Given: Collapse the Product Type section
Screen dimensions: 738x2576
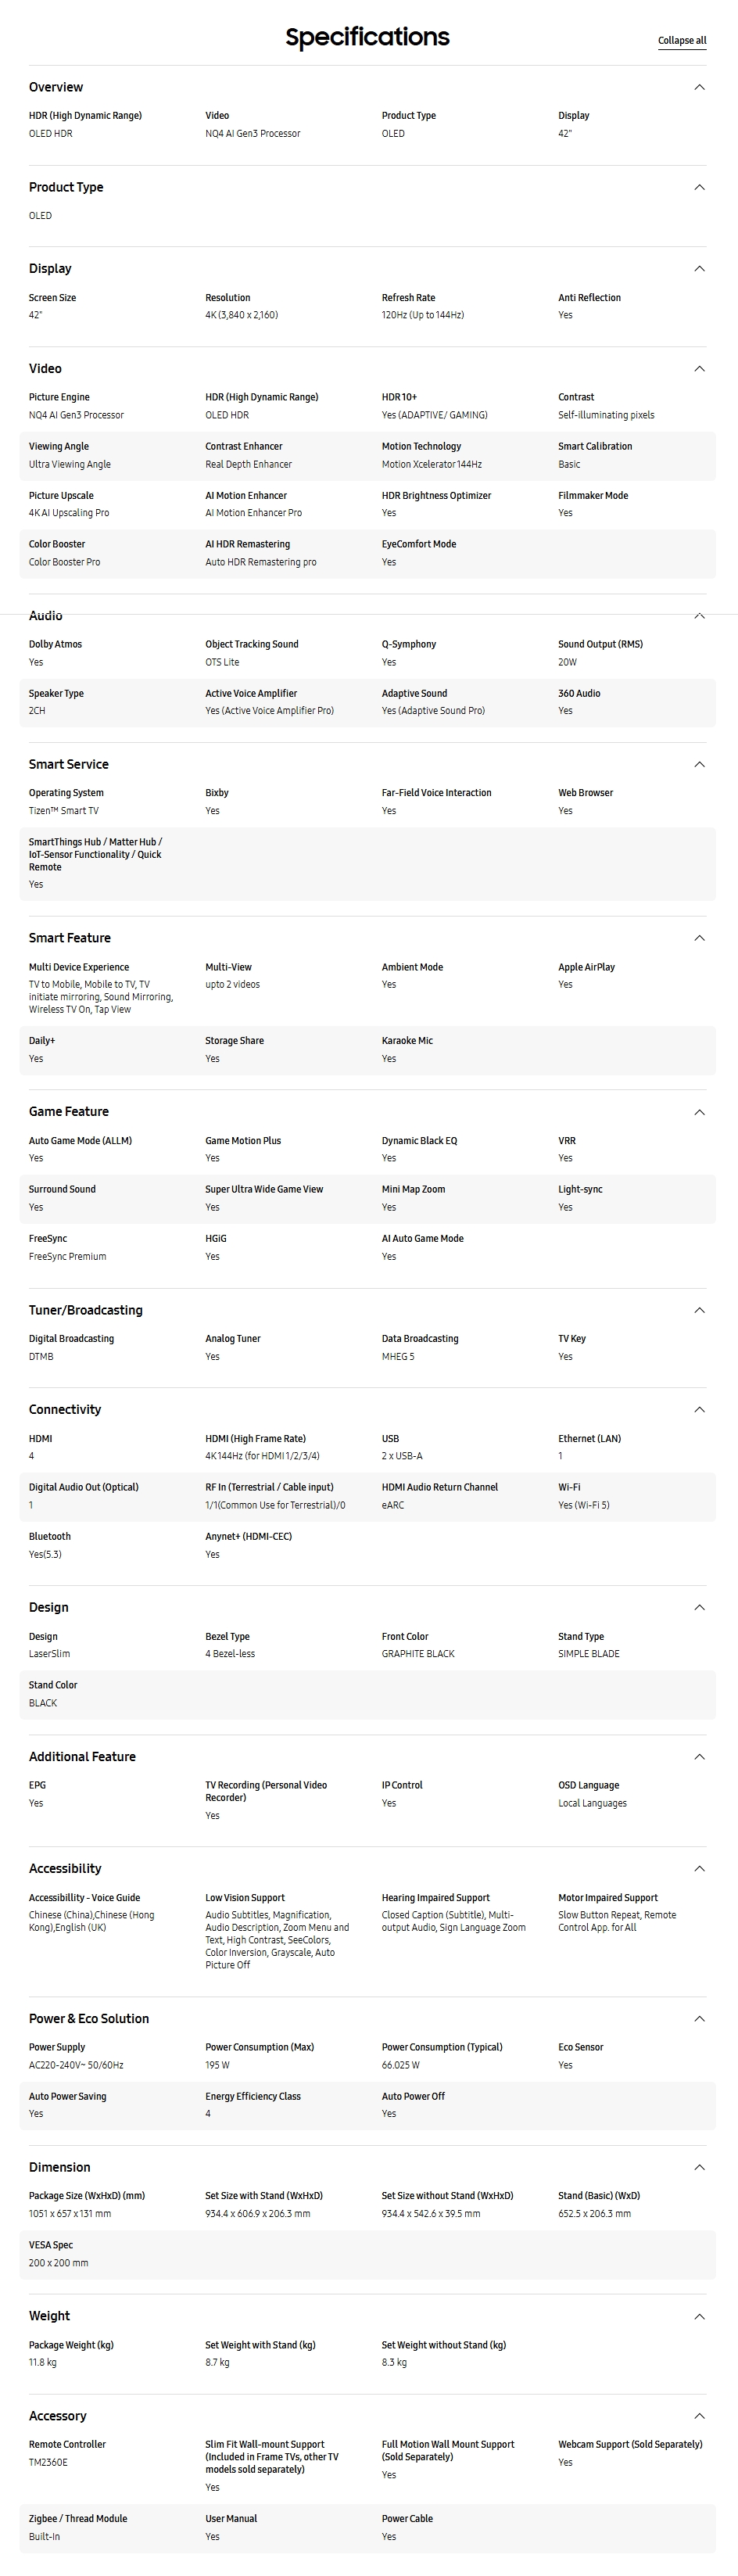Looking at the screenshot, I should pyautogui.click(x=699, y=187).
